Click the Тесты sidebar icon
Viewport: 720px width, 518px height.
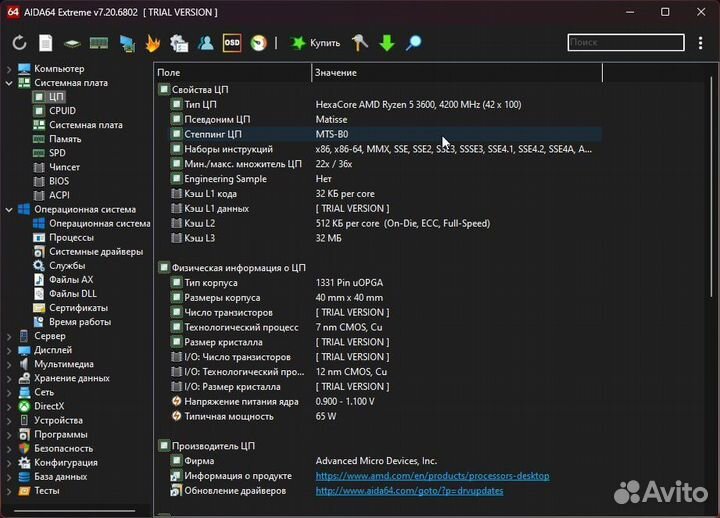pos(24,491)
